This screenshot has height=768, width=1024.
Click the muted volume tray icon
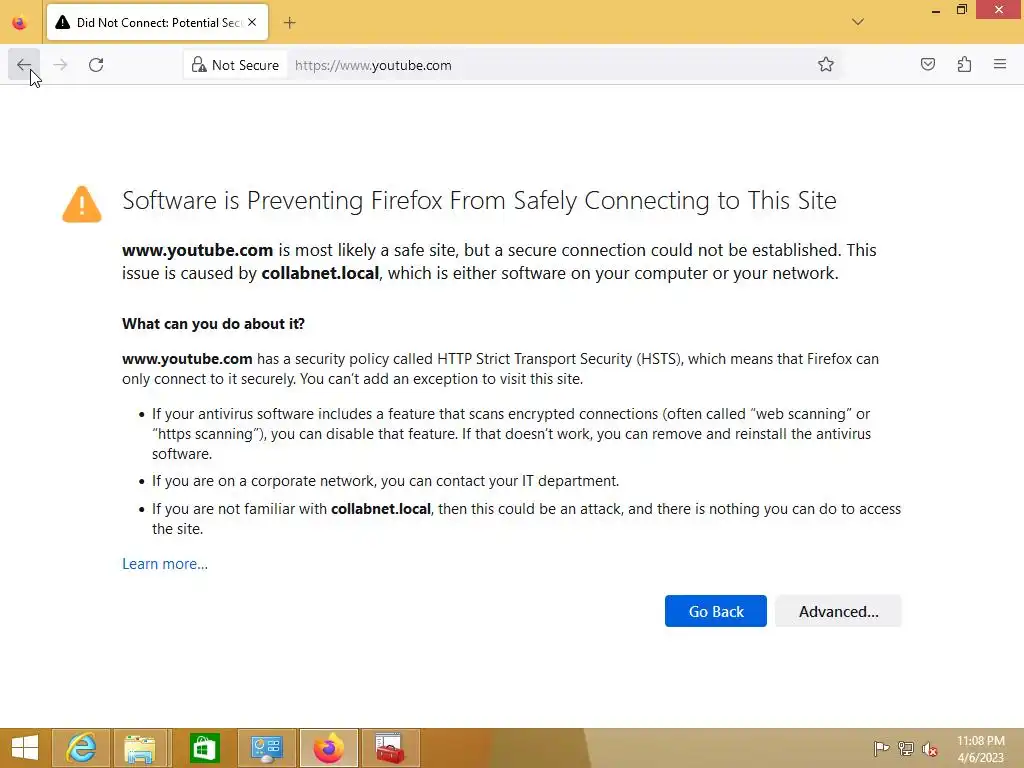click(930, 748)
